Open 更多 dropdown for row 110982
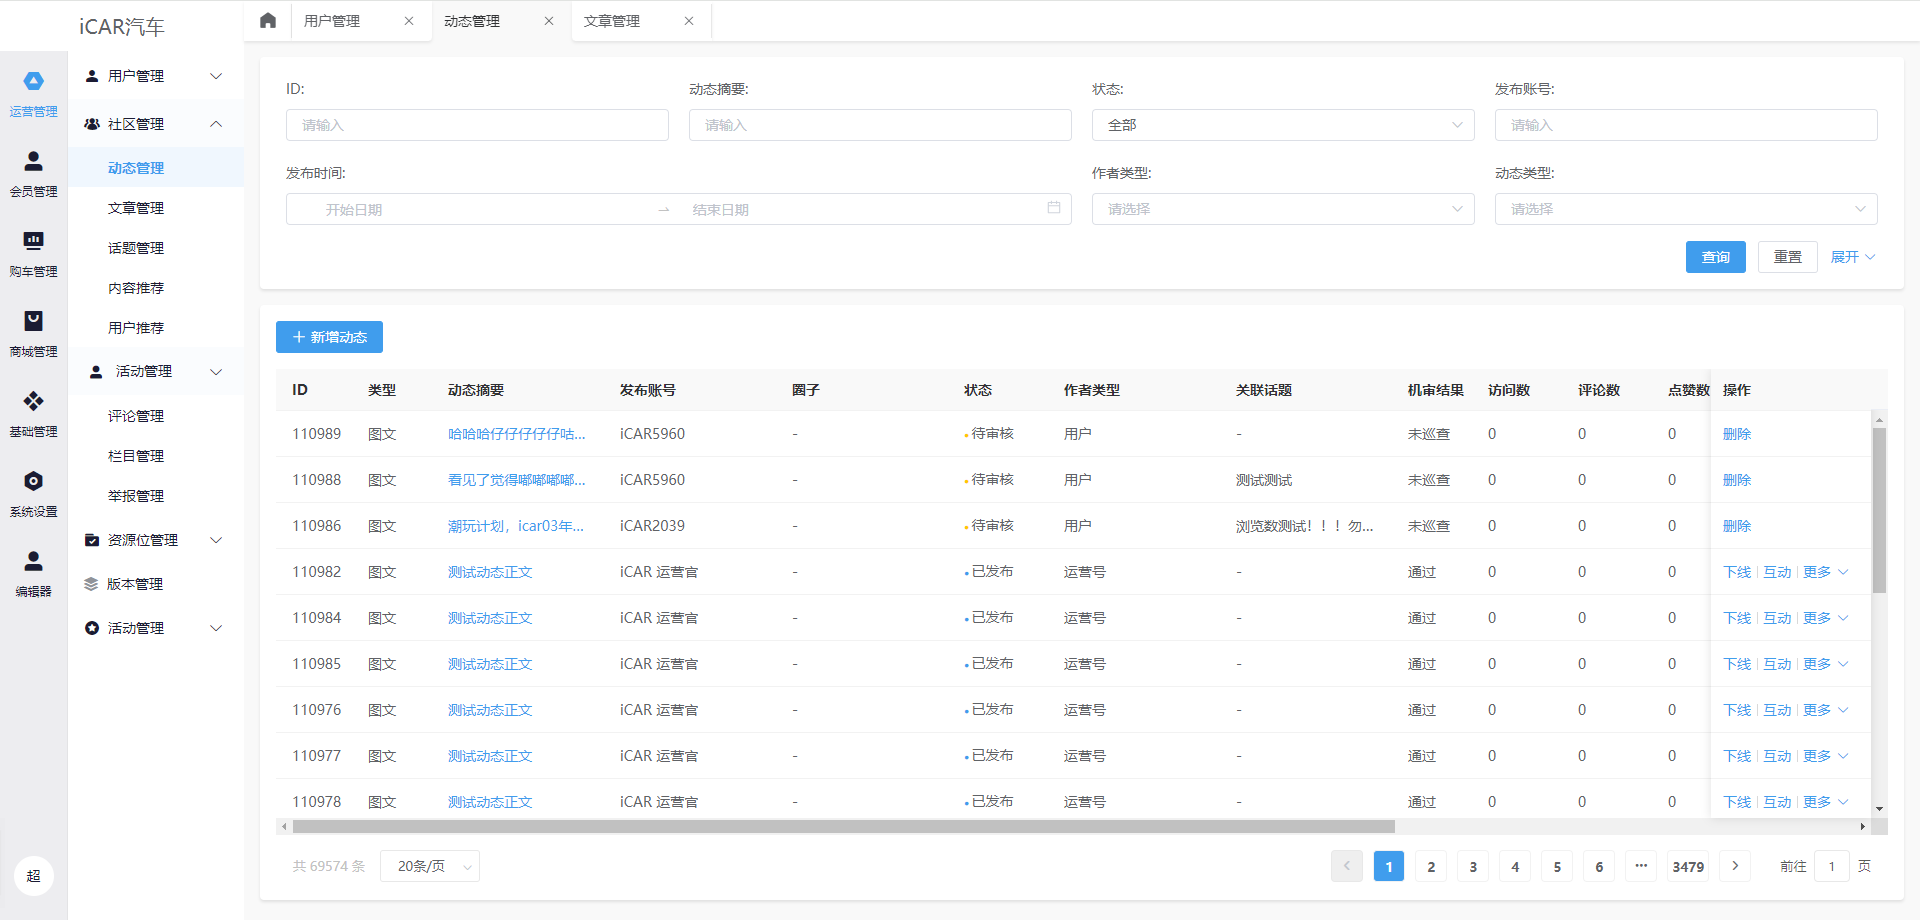 pos(1826,572)
